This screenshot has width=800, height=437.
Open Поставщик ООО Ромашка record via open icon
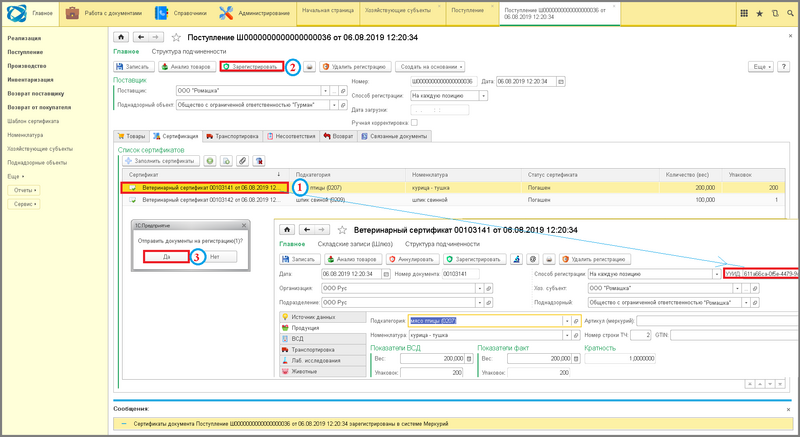[x=343, y=91]
